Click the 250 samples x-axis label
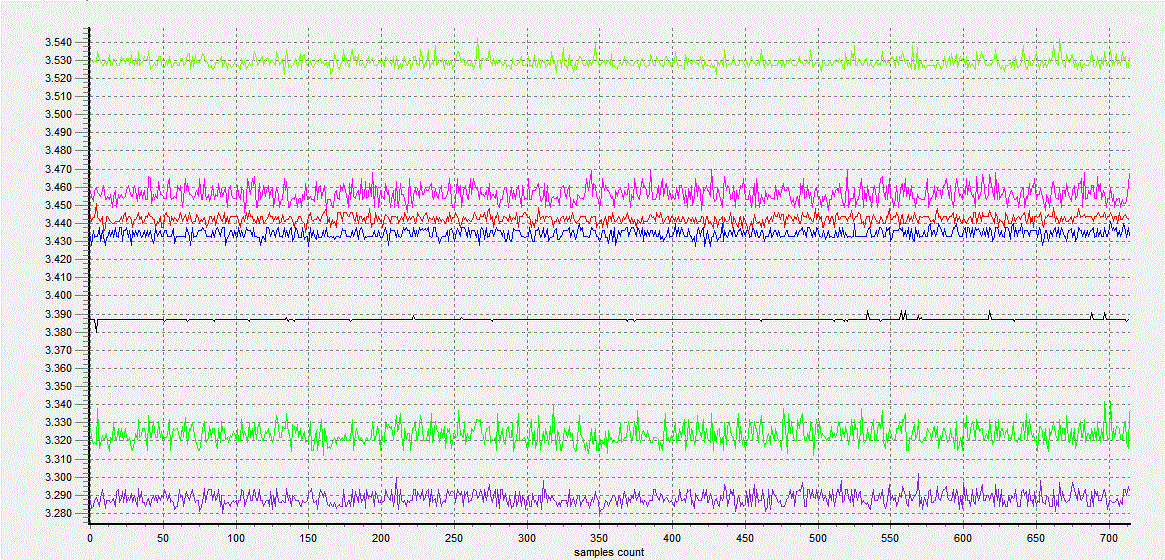1165x560 pixels. coord(454,537)
